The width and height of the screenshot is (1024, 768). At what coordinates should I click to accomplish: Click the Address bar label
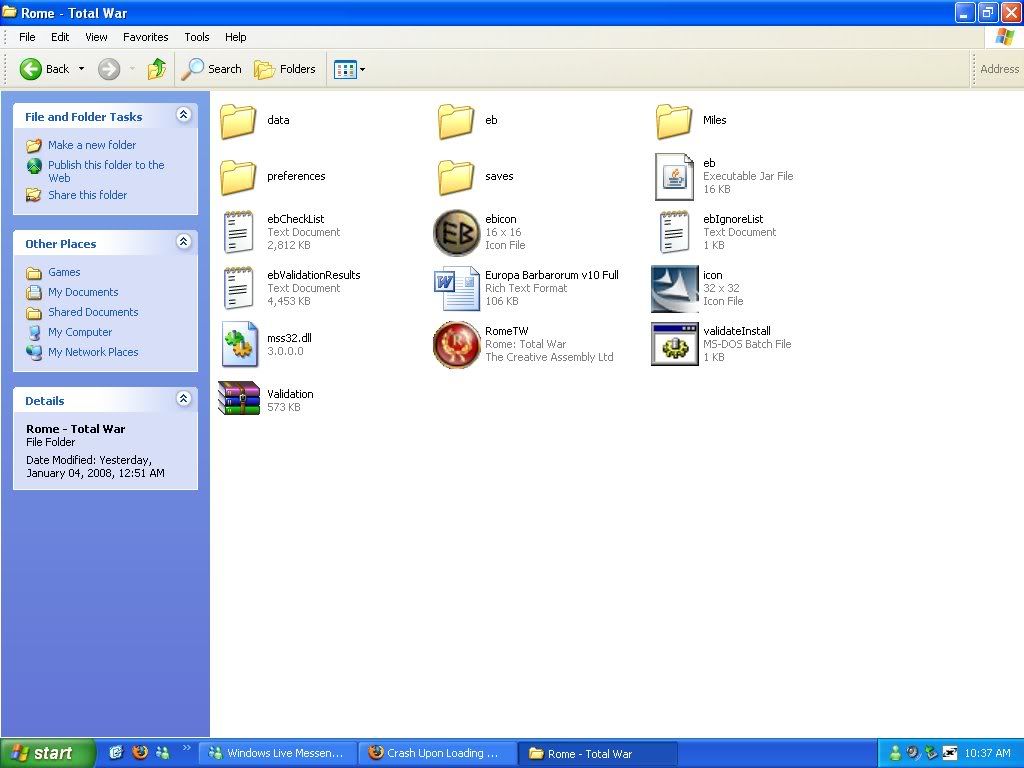click(x=999, y=69)
